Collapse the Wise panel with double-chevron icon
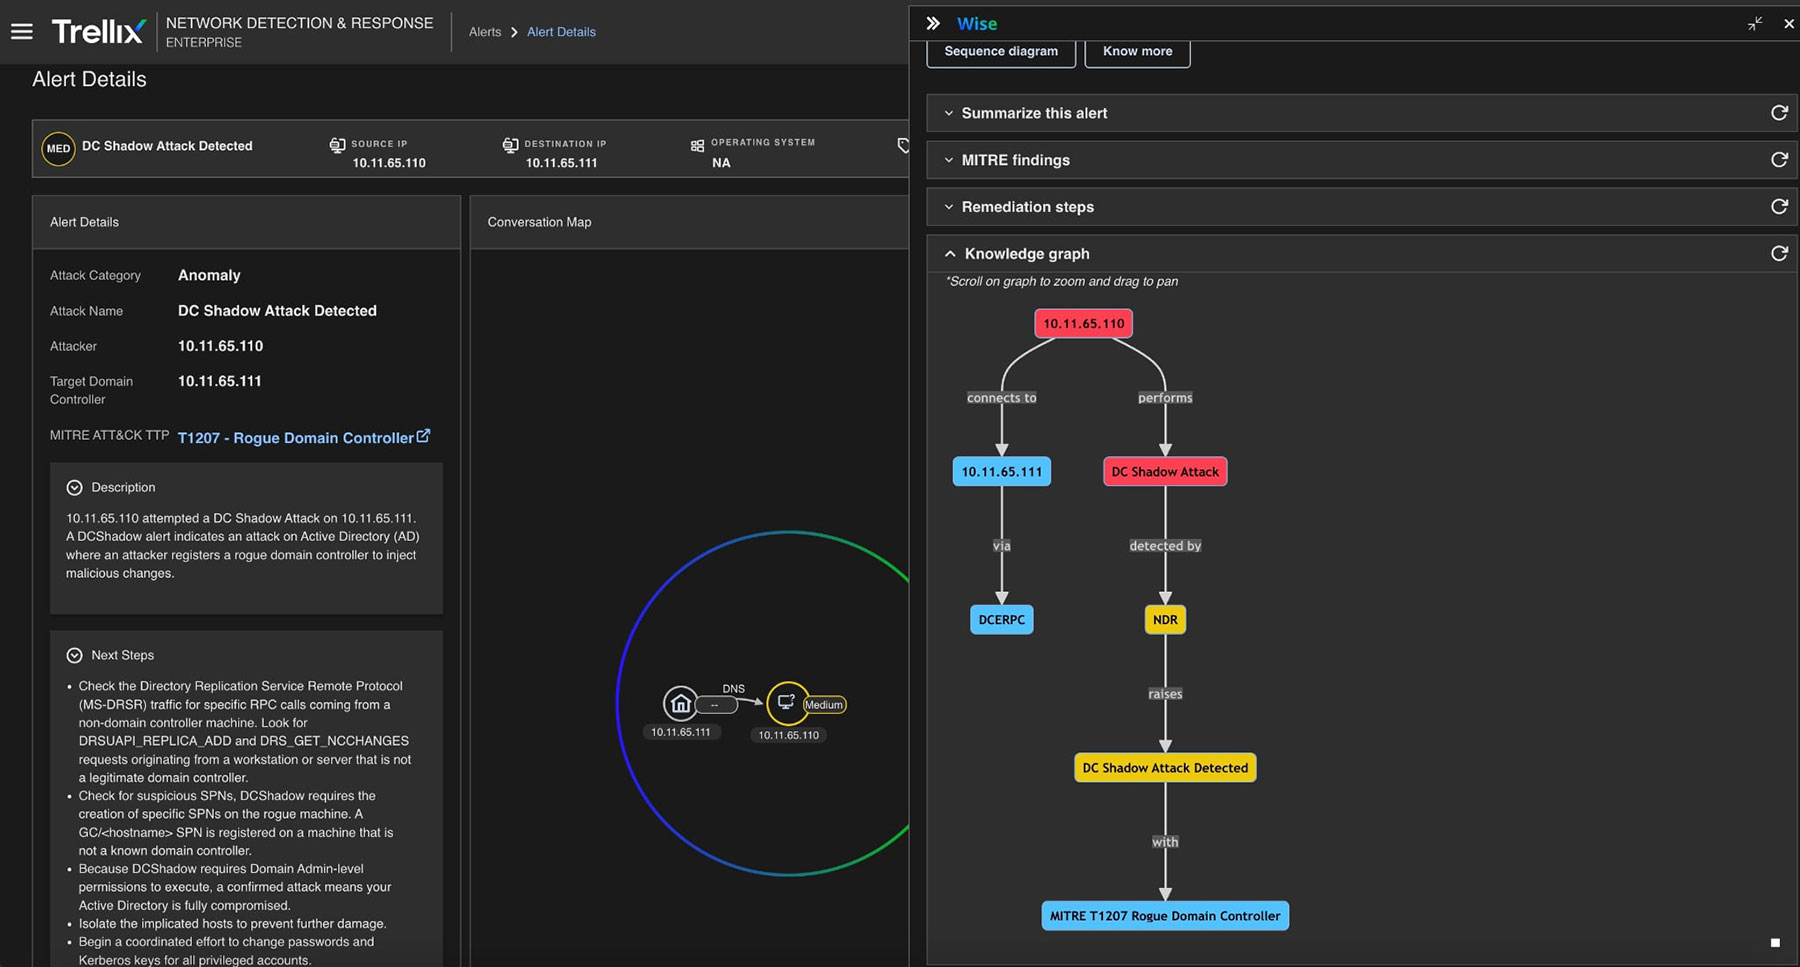Viewport: 1800px width, 967px height. [933, 23]
